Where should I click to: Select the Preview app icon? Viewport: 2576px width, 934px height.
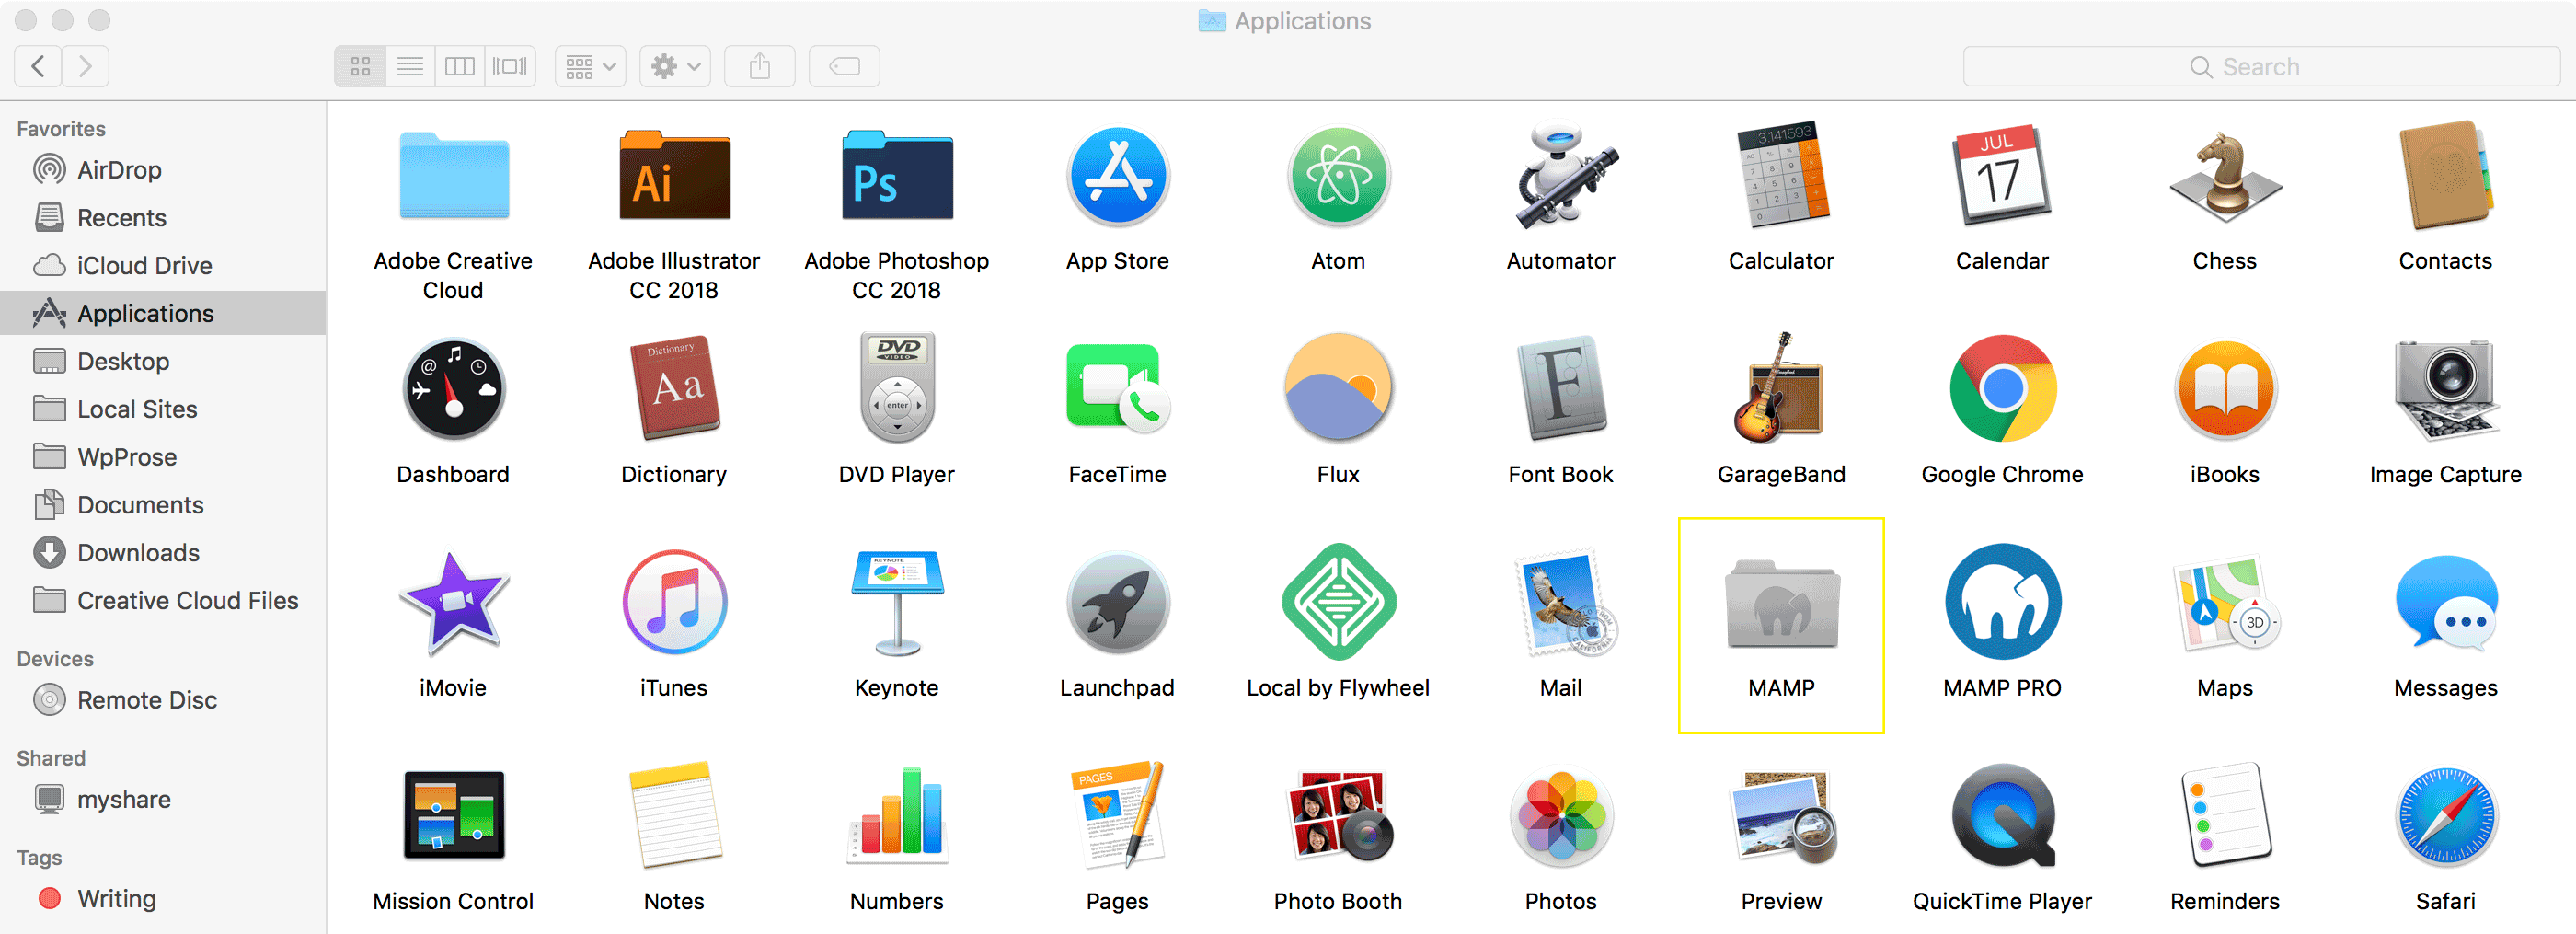1782,816
